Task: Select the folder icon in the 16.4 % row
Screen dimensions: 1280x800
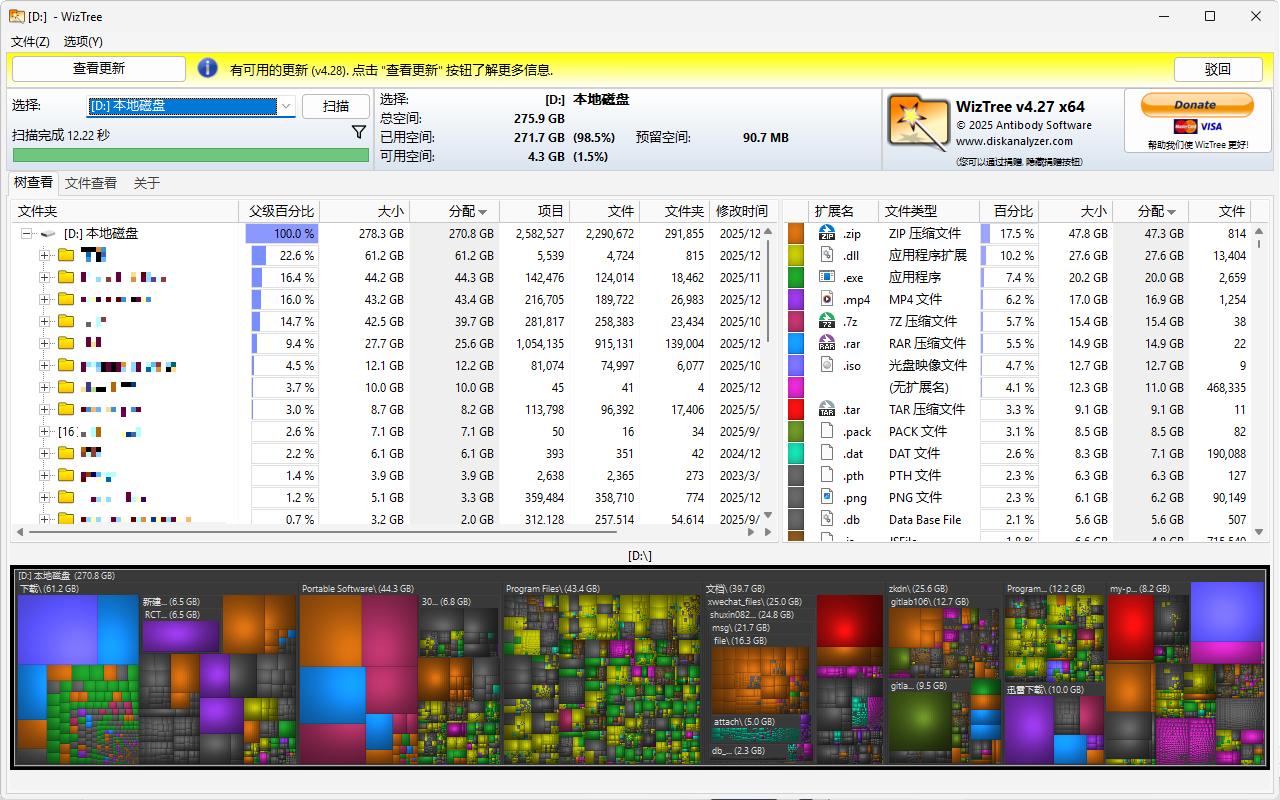Action: (66, 277)
